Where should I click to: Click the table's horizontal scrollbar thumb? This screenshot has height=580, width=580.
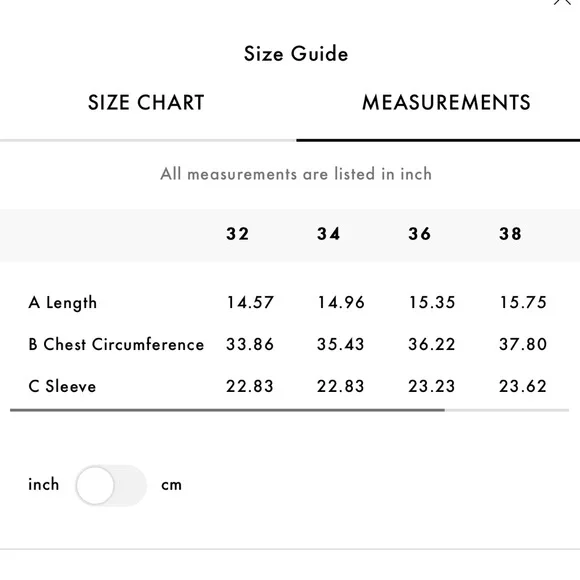(227, 410)
